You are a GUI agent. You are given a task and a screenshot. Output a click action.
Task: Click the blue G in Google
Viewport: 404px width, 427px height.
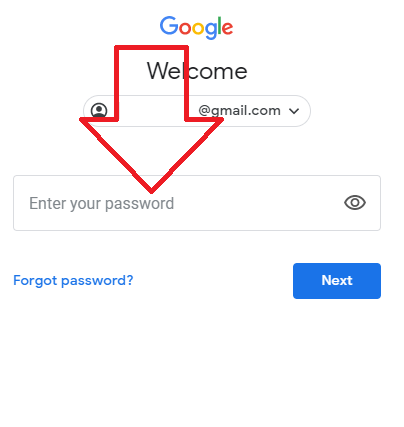169,26
